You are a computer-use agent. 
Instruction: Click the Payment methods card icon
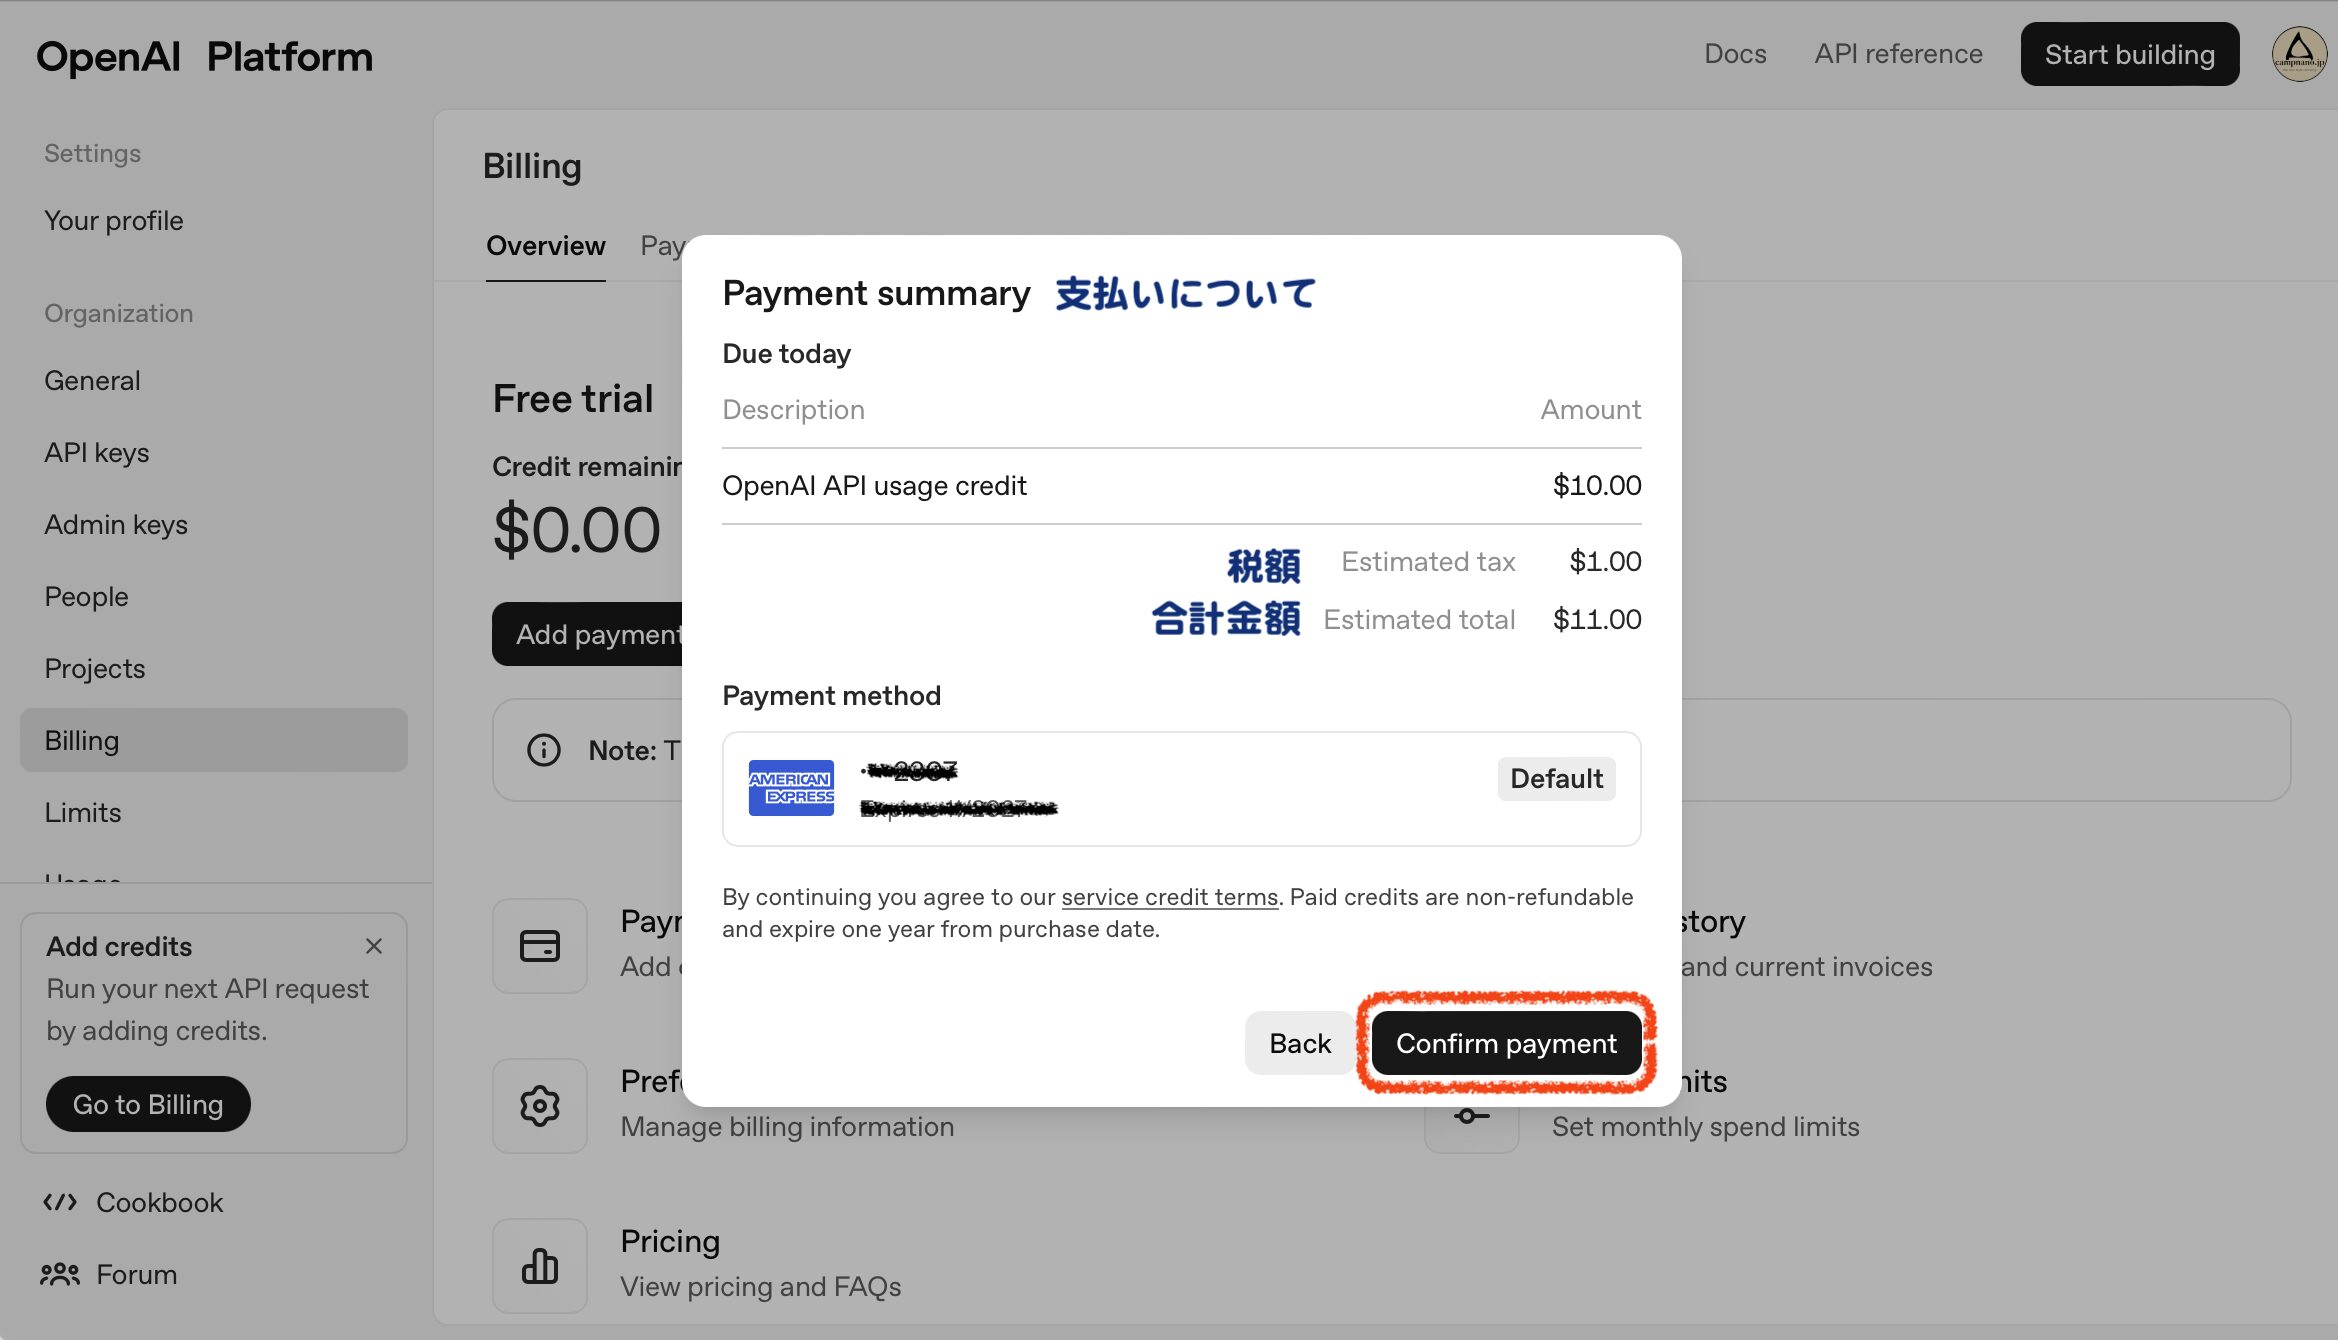click(x=540, y=946)
